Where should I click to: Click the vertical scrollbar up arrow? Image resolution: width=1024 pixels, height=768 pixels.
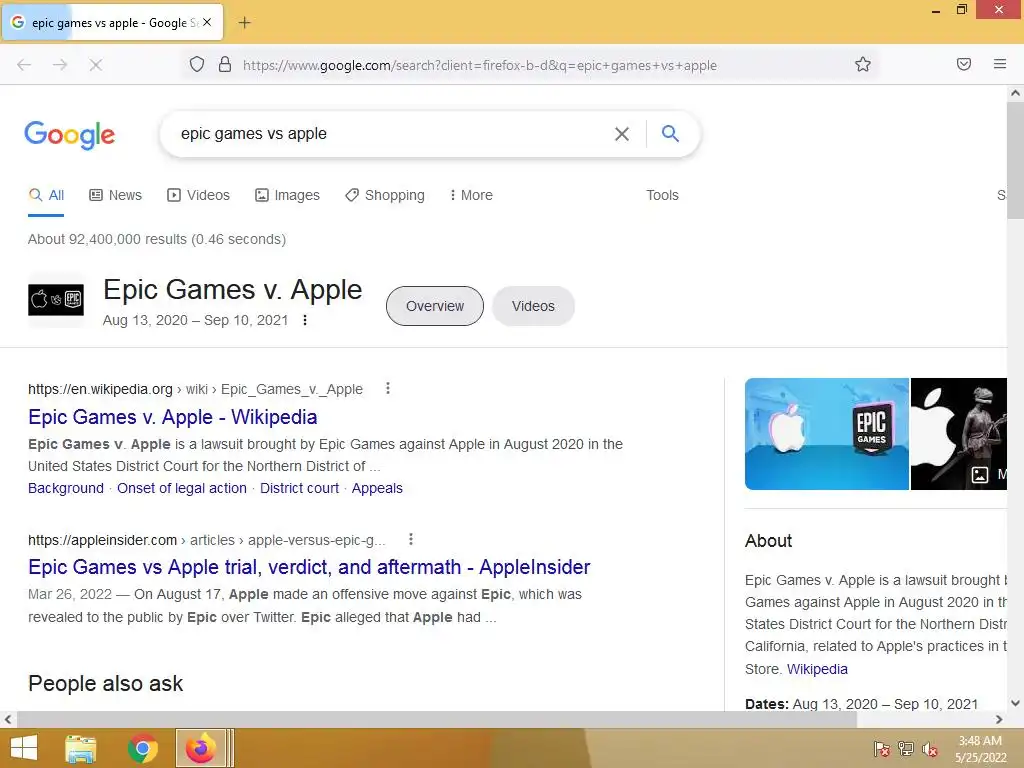[x=1015, y=93]
